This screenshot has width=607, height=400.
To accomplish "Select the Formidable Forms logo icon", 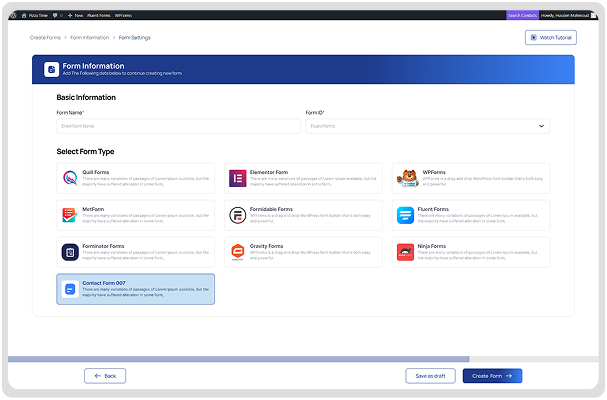I will tap(238, 215).
